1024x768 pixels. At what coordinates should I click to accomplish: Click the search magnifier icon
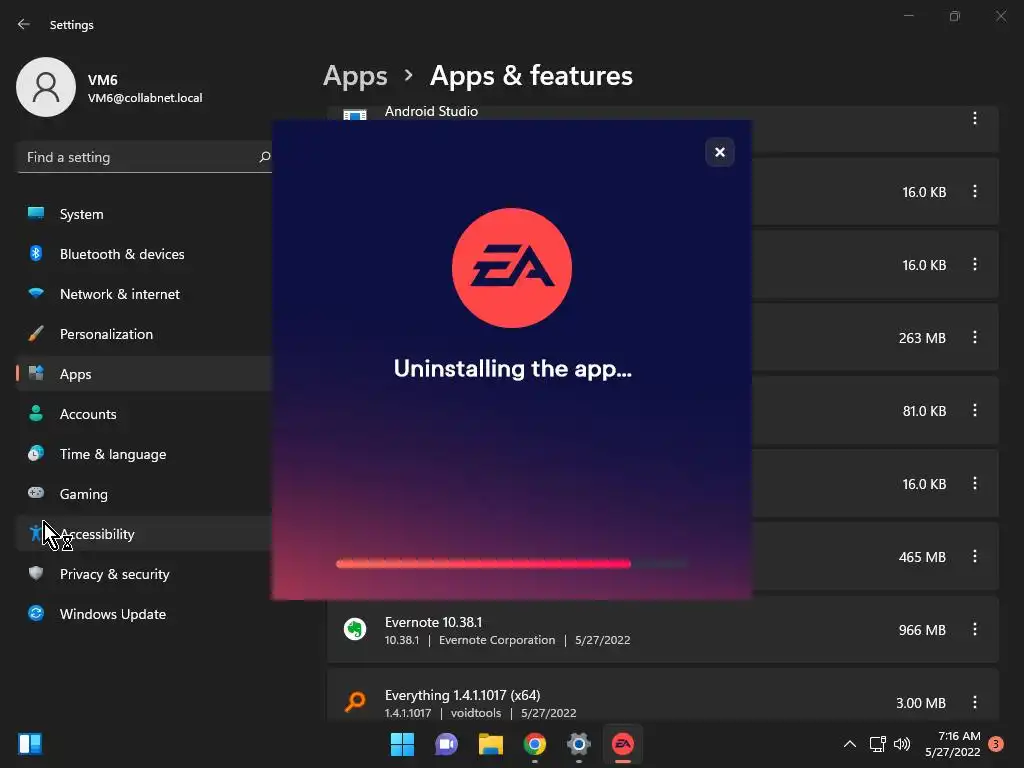(264, 157)
